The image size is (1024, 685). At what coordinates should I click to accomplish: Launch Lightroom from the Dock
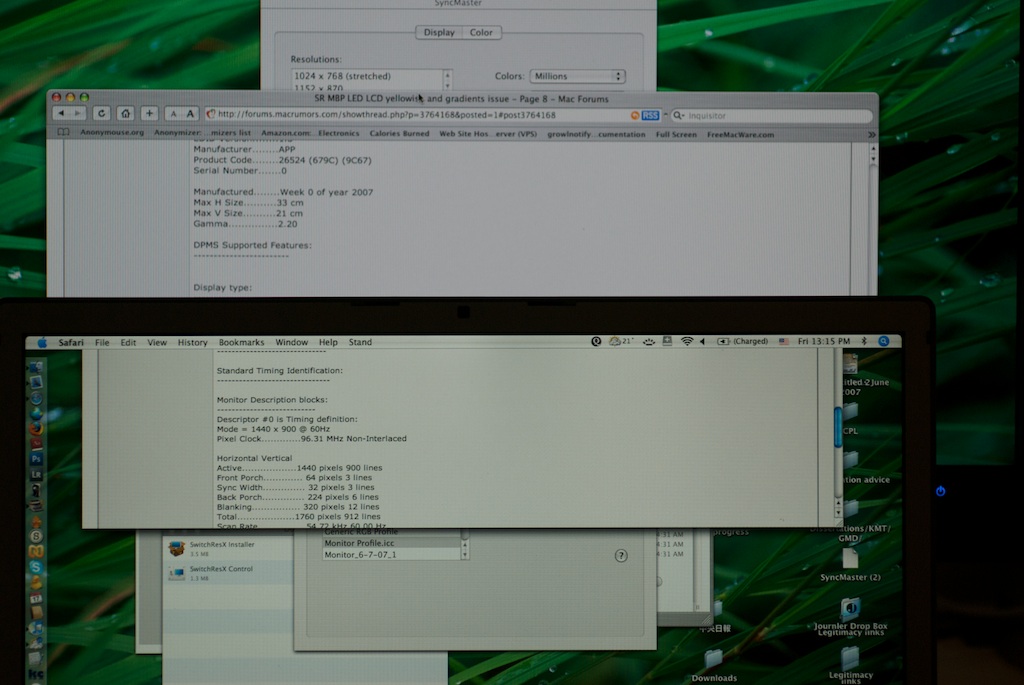coord(37,475)
